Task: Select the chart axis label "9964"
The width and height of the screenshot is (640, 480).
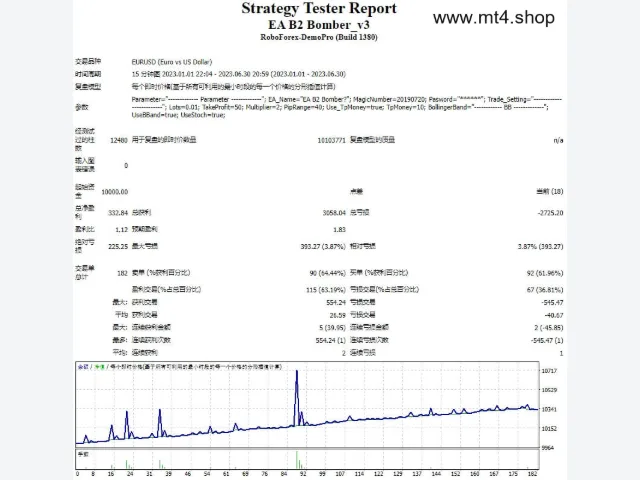Action: (548, 448)
